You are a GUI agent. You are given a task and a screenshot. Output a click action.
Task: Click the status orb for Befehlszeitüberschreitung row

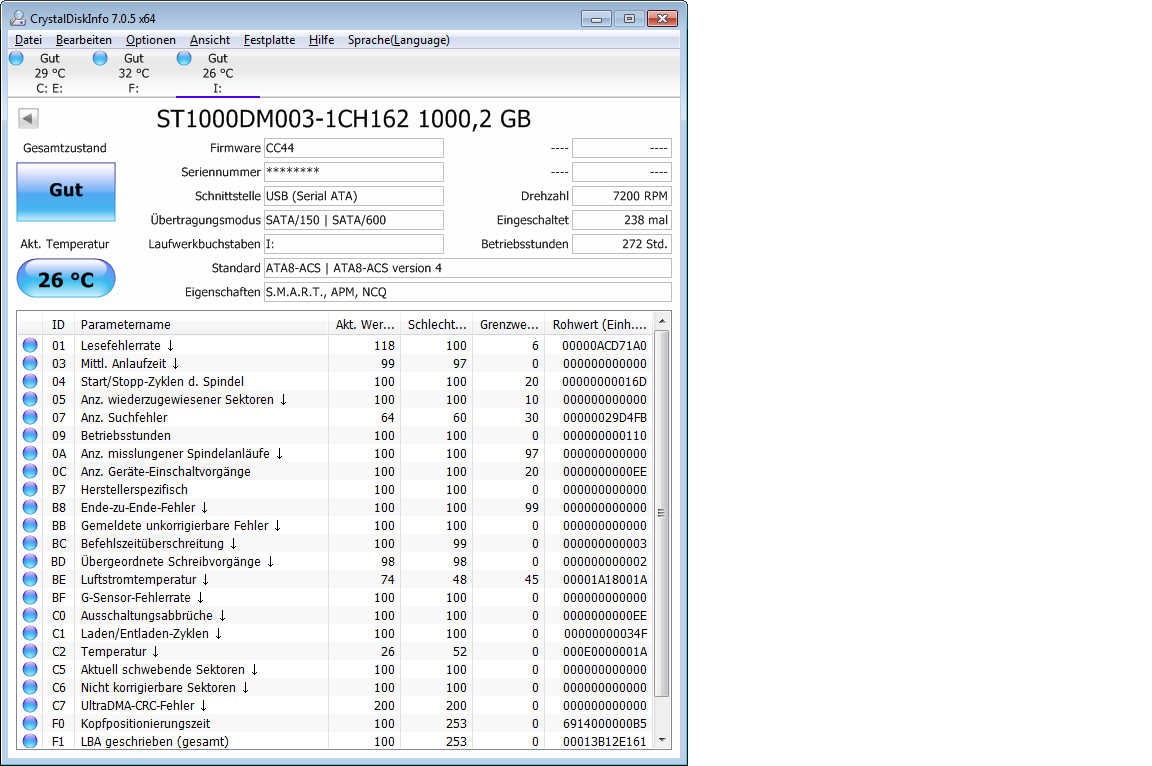click(x=30, y=543)
